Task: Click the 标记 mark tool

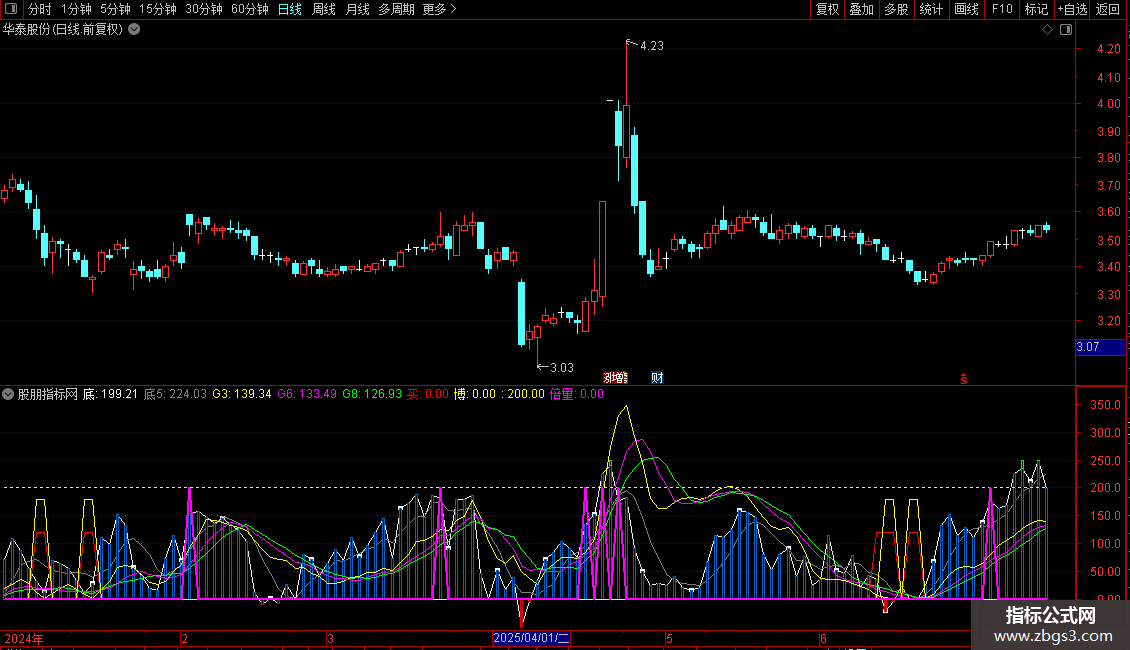Action: (x=1036, y=9)
